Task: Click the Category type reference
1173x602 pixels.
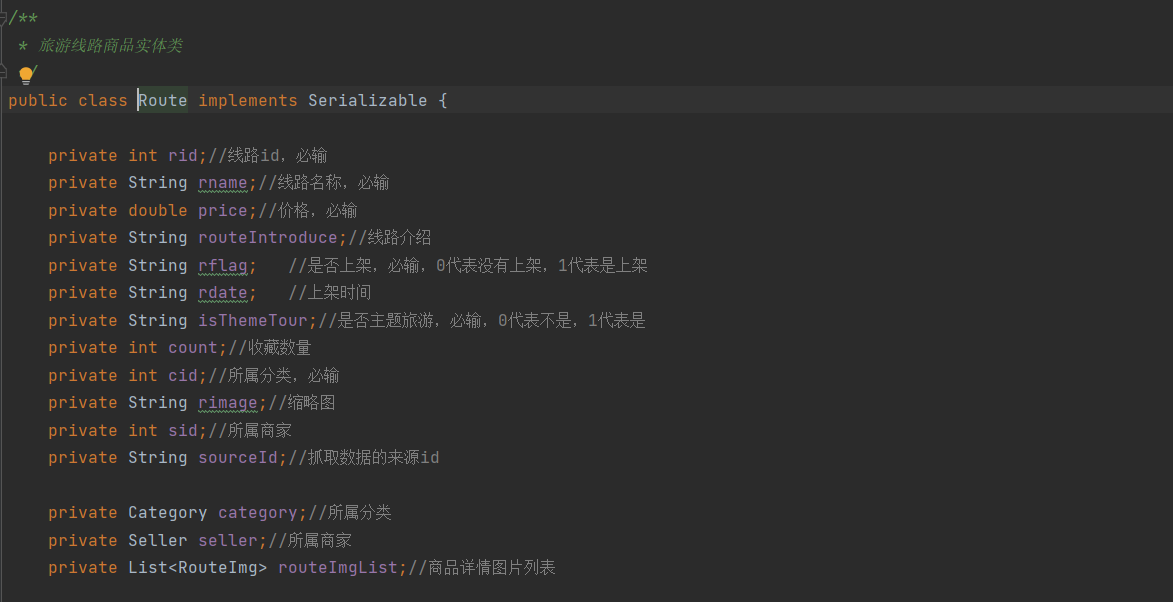Action: click(167, 512)
